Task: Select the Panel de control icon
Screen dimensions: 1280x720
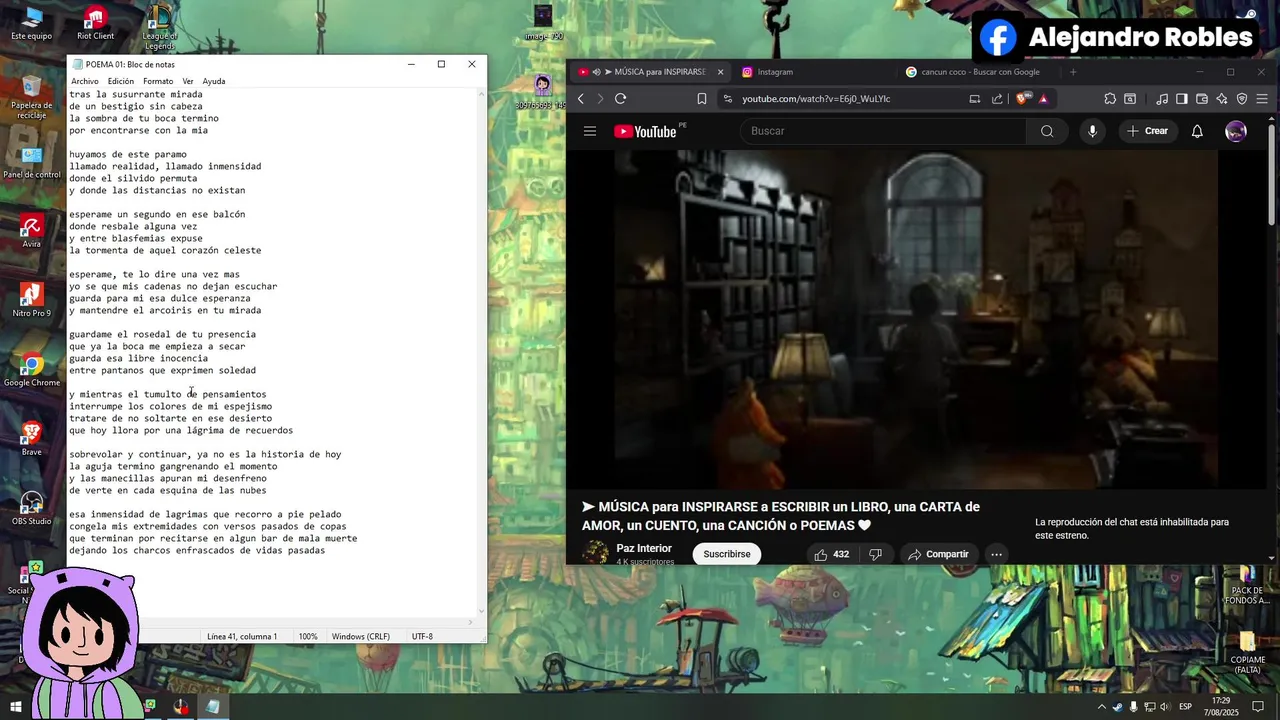Action: (x=32, y=162)
